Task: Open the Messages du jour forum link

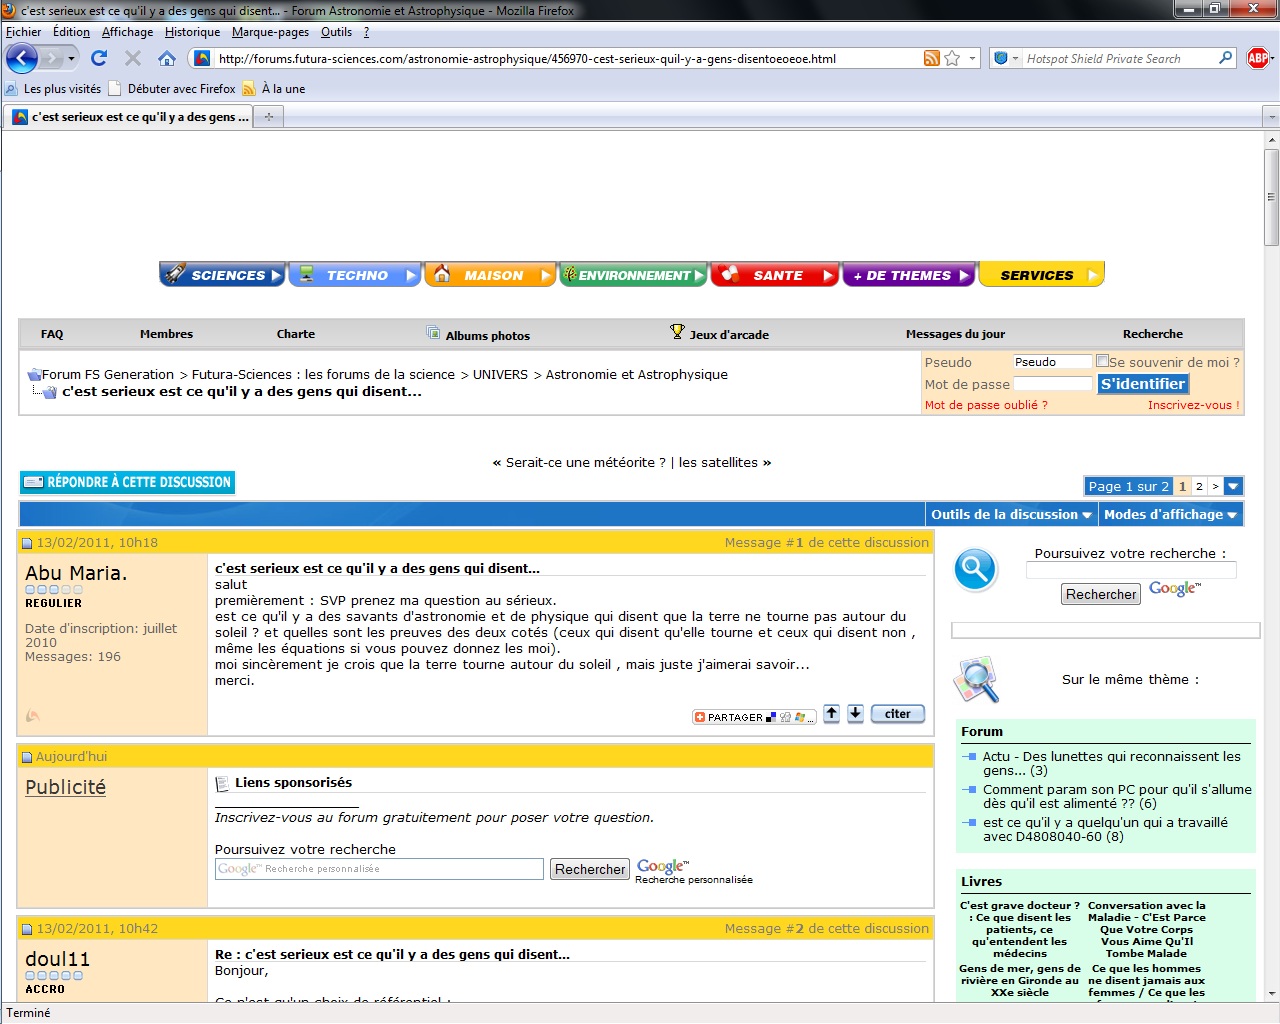Action: (x=955, y=334)
